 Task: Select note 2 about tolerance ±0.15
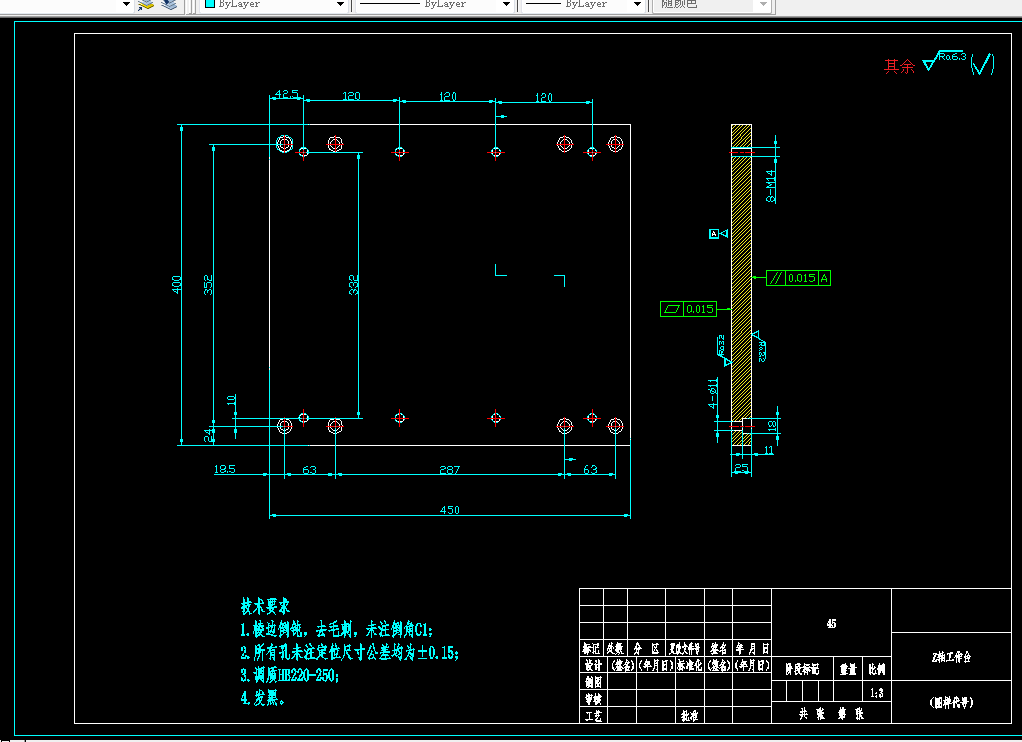350,652
